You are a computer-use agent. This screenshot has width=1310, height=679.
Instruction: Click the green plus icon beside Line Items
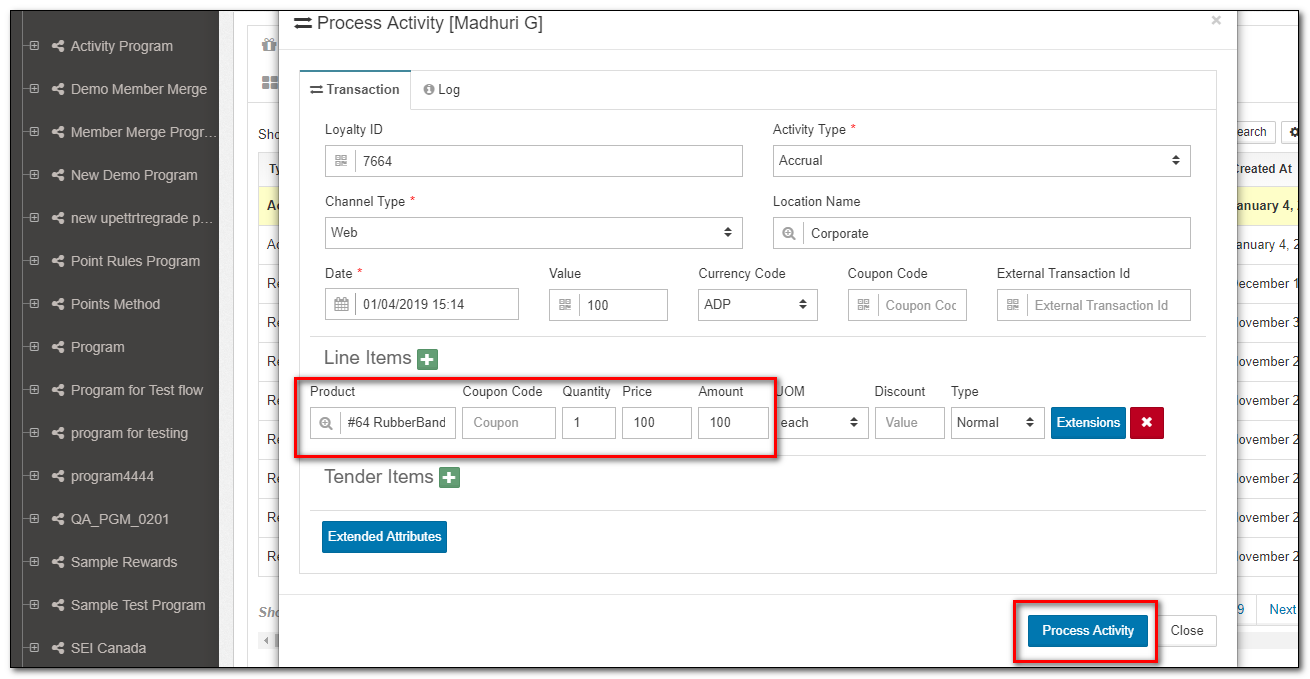[x=428, y=359]
